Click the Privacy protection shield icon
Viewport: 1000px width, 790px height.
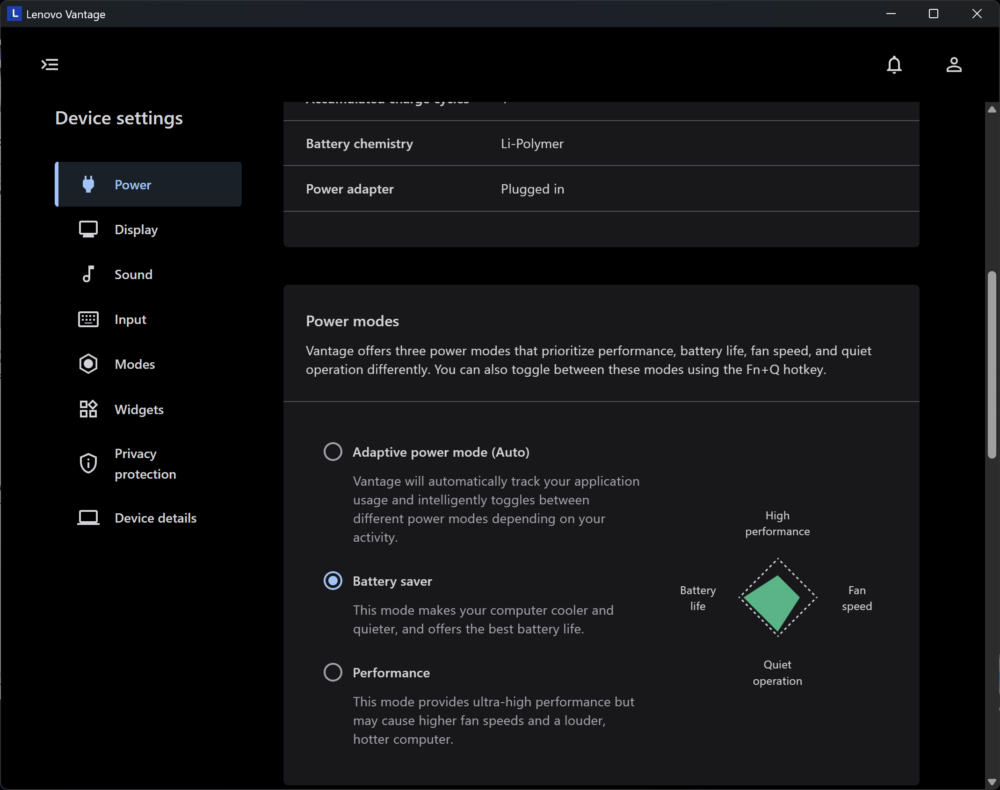89,464
